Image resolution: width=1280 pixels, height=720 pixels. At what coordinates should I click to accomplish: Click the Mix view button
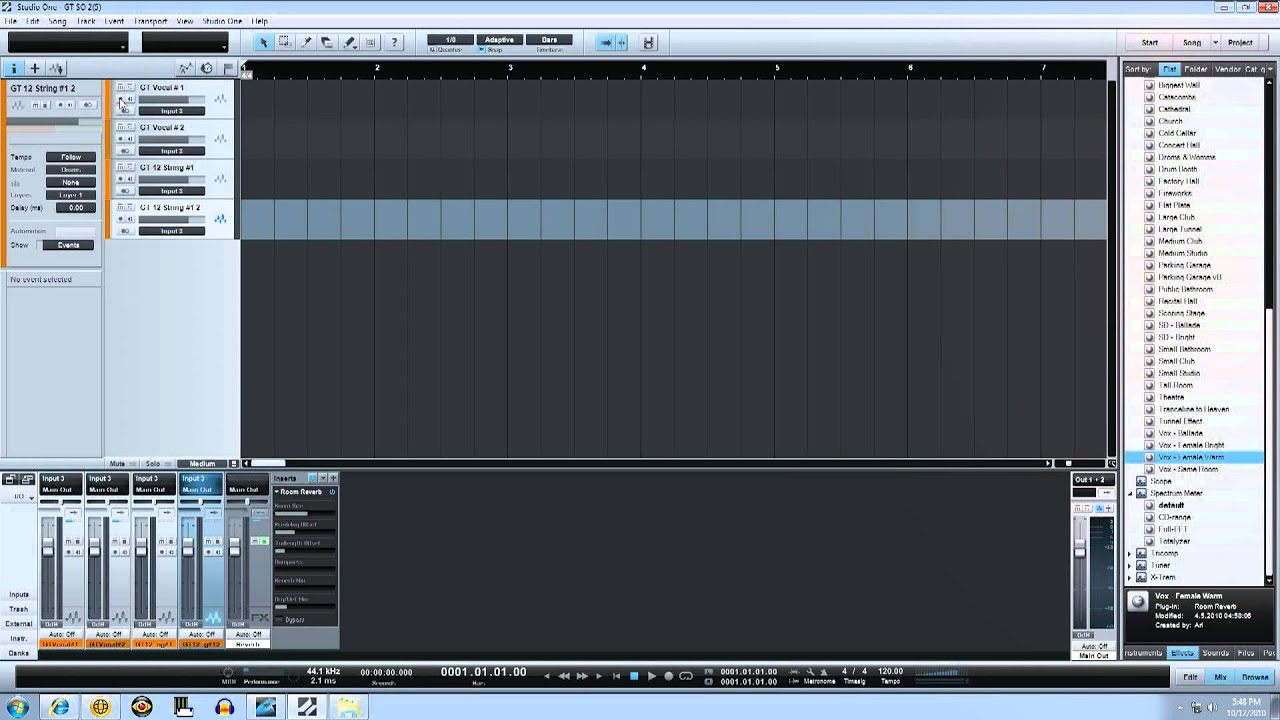[1220, 677]
